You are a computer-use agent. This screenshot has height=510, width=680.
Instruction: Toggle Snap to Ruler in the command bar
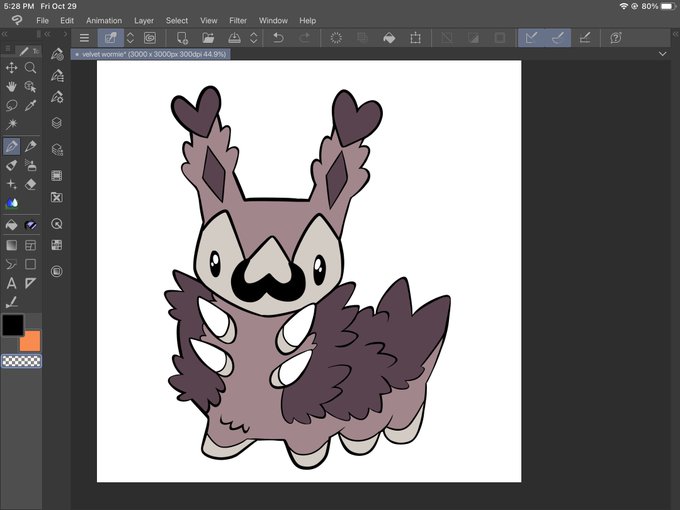pos(530,38)
